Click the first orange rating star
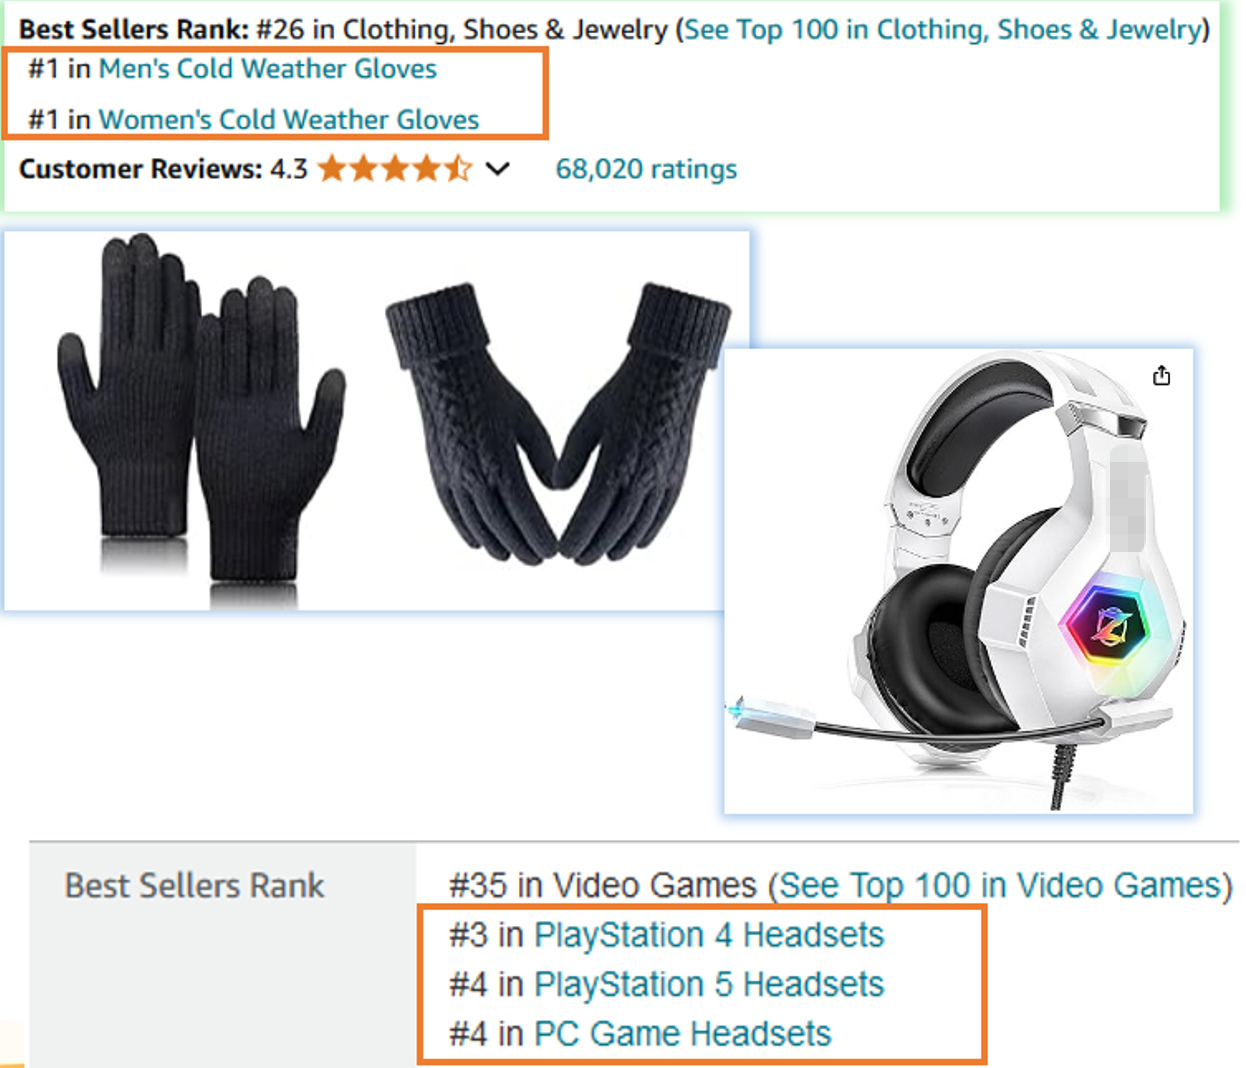This screenshot has width=1246, height=1068. (332, 169)
